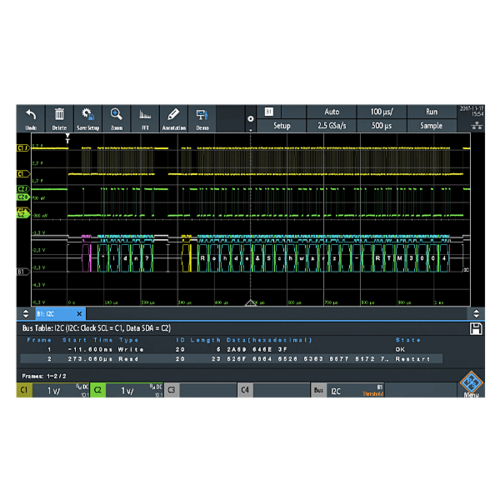The width and height of the screenshot is (500, 500).
Task: Click the OK state cell
Action: click(x=400, y=349)
